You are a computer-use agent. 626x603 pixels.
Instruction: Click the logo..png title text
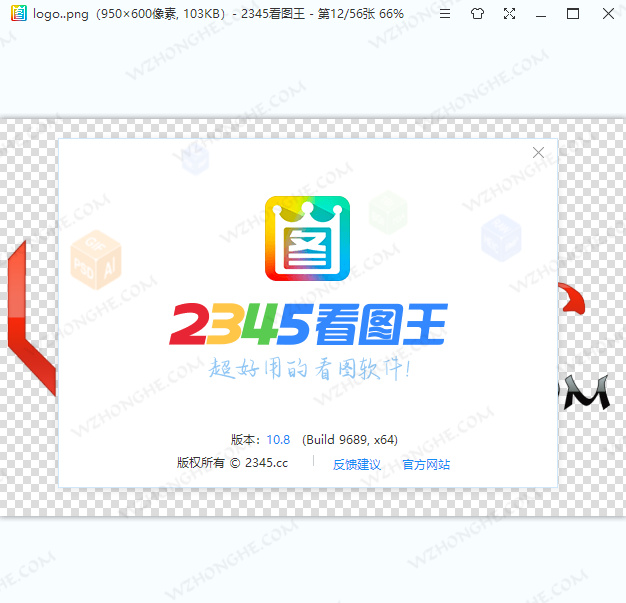(61, 14)
